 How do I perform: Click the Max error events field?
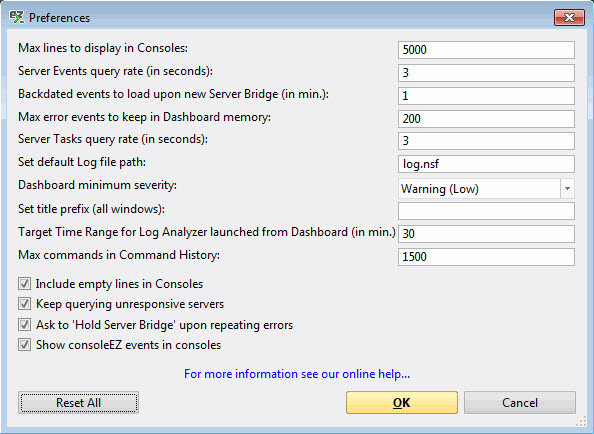[x=486, y=119]
